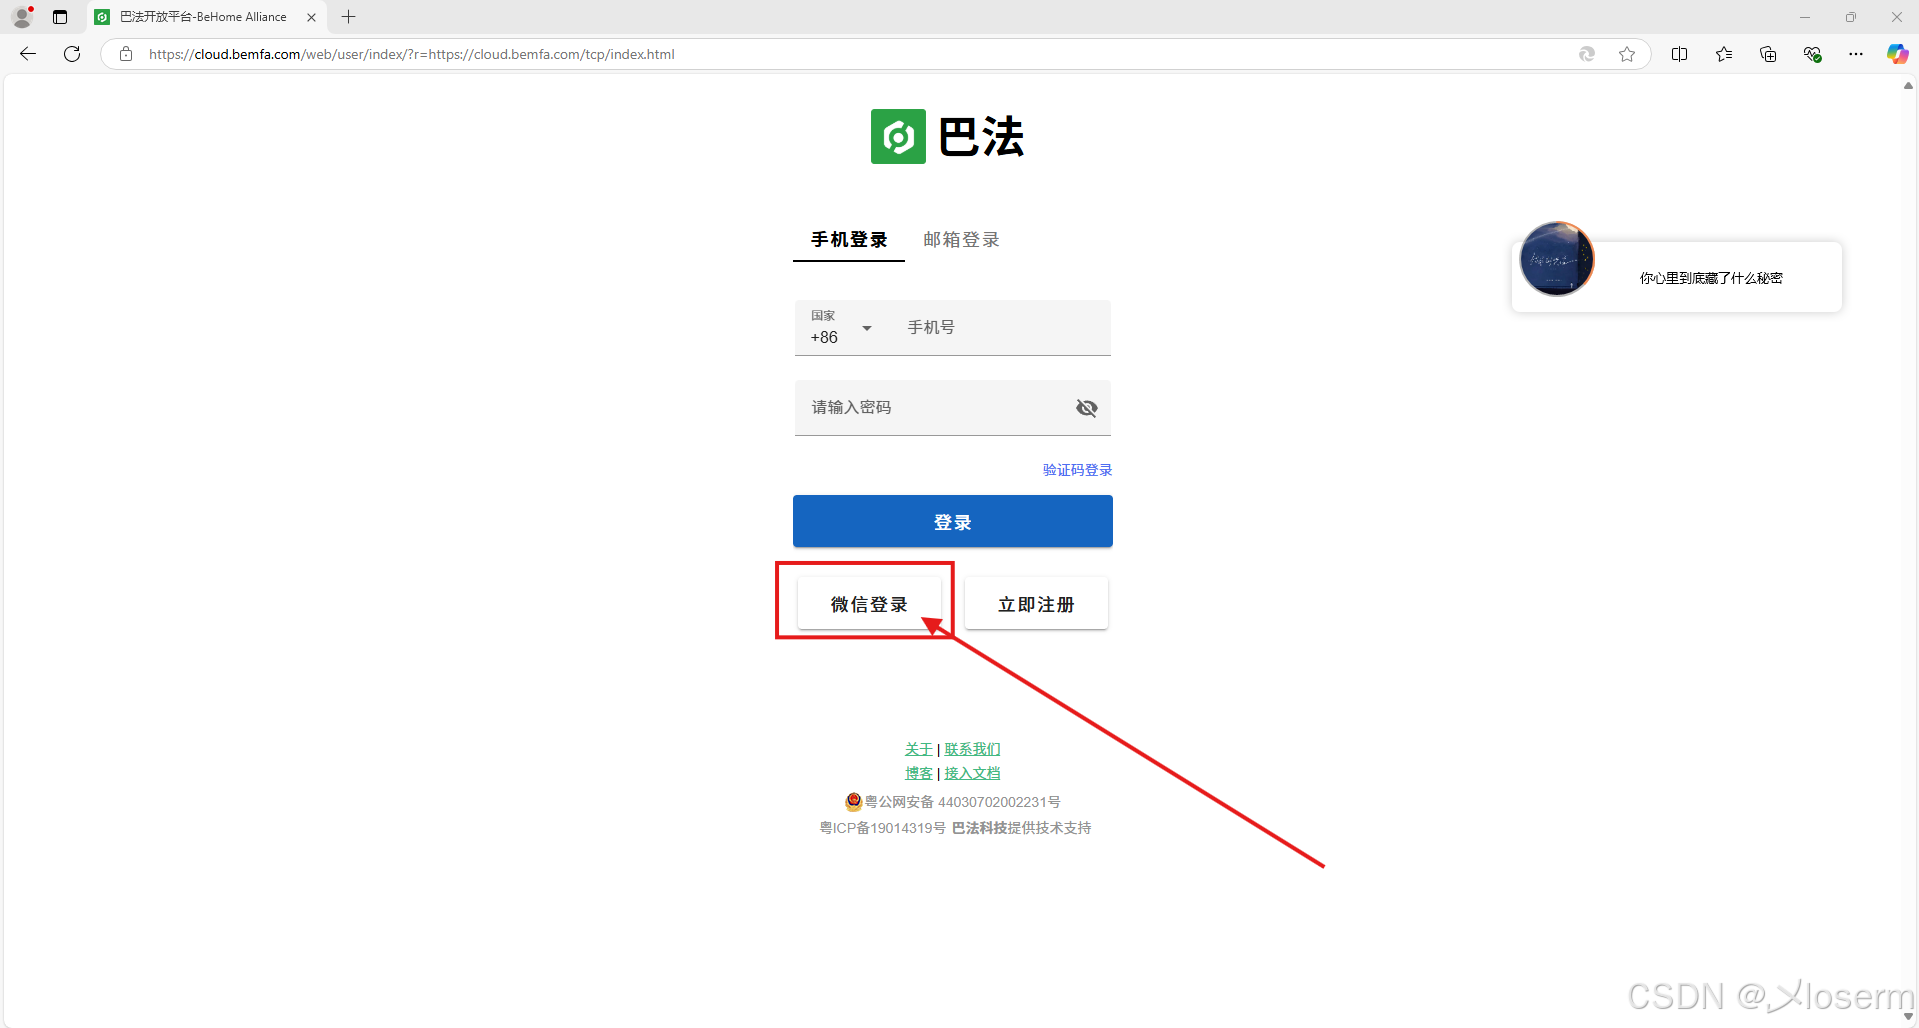Open browser profile avatar
Screen dimensions: 1919x1028
pos(22,17)
